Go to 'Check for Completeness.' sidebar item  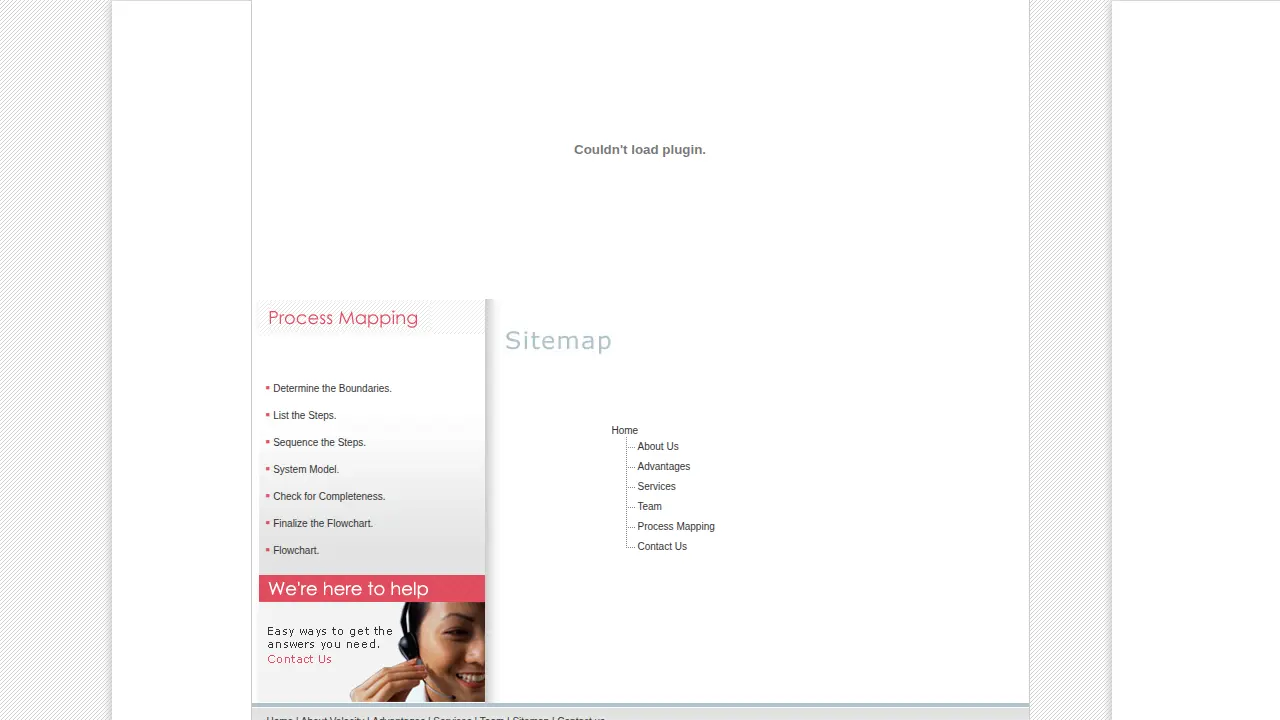pos(329,496)
